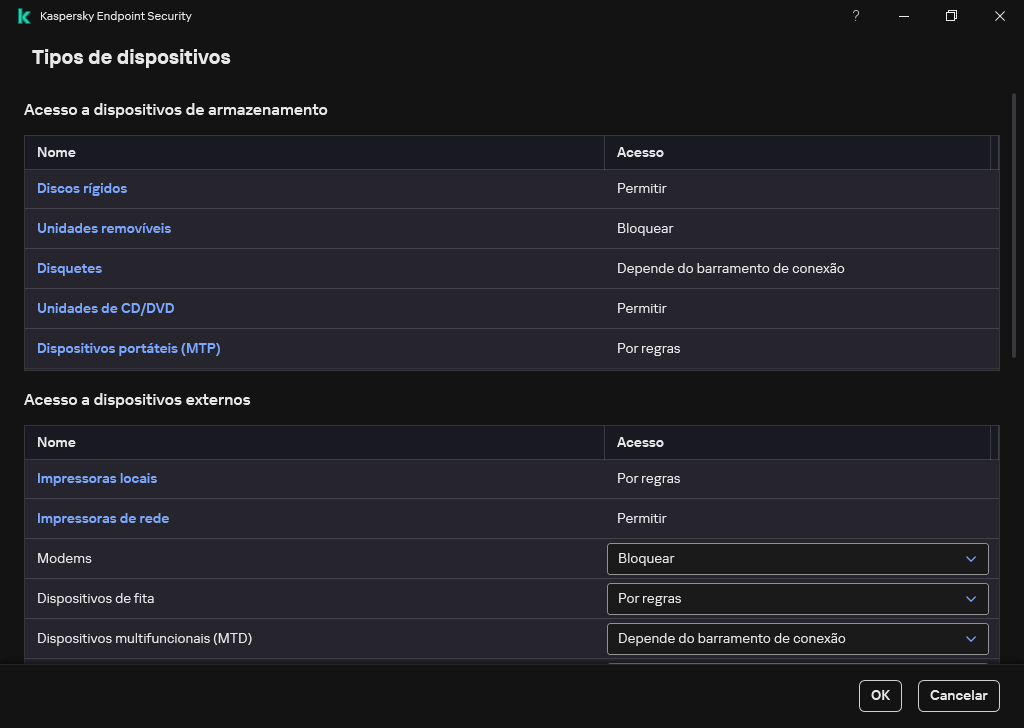
Task: Open help via the question mark icon
Action: click(855, 16)
